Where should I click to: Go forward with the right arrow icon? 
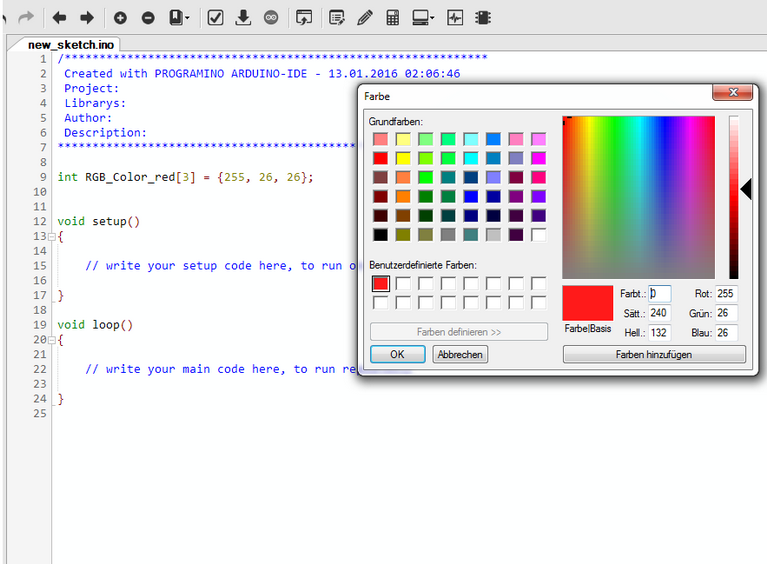pyautogui.click(x=87, y=18)
